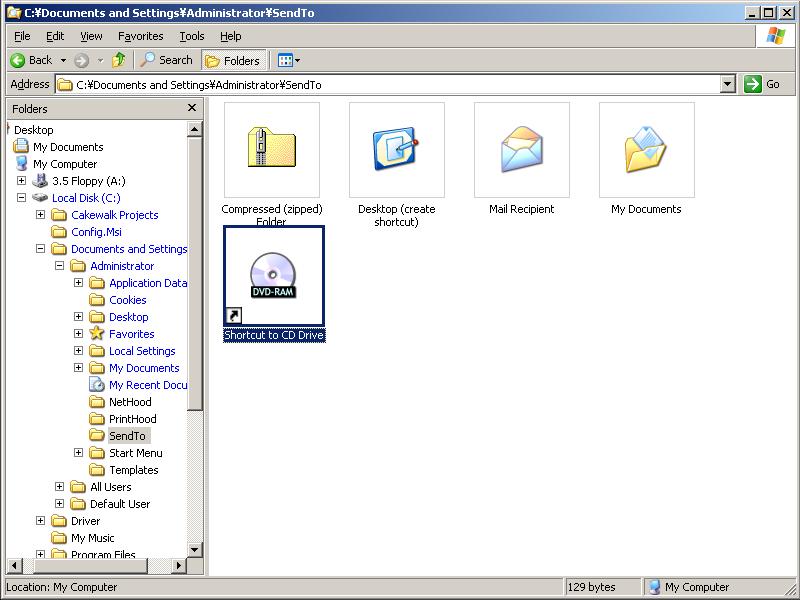Screen dimensions: 800x600
Task: Select the SendTo folder in tree
Action: 128,436
